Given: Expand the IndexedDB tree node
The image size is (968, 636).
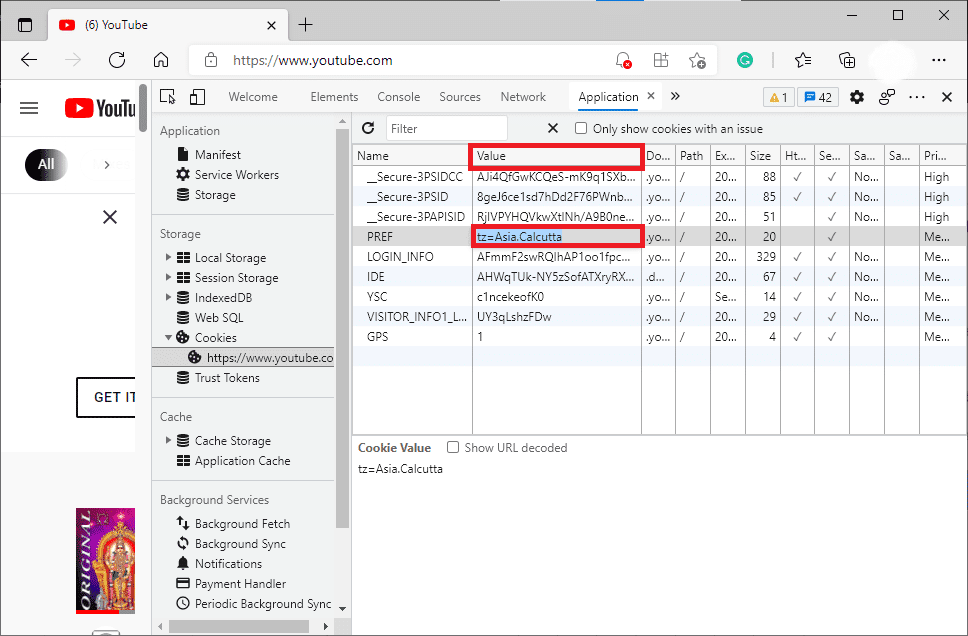Looking at the screenshot, I should point(168,297).
